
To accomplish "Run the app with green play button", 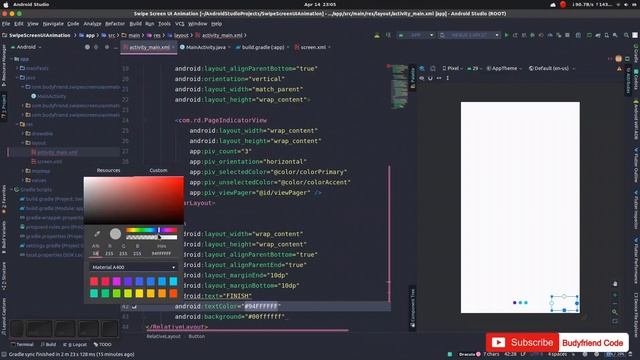I will tap(506, 35).
